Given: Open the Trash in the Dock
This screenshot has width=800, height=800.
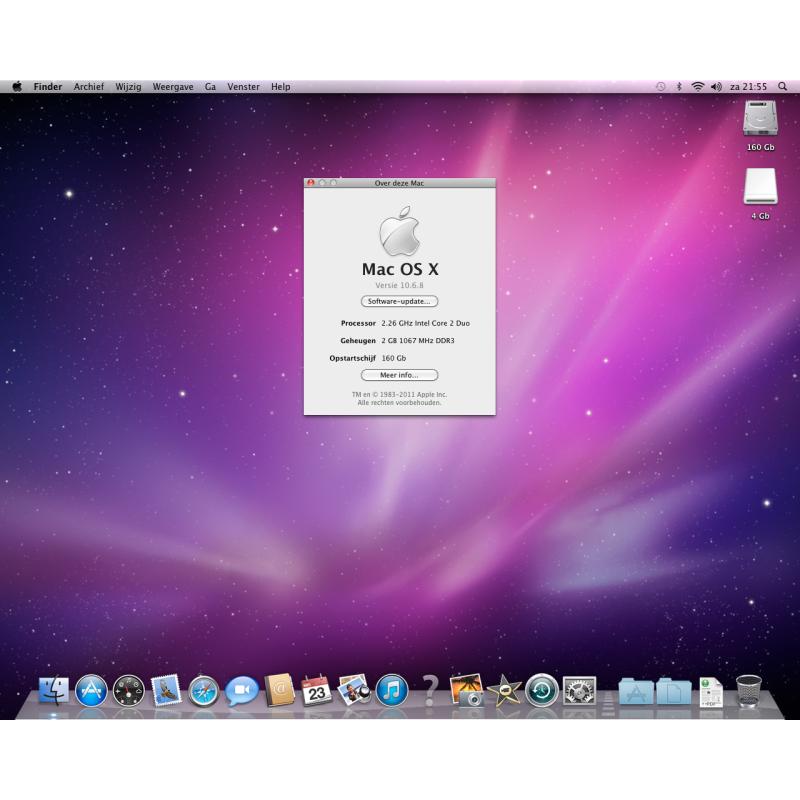Looking at the screenshot, I should pos(748,691).
